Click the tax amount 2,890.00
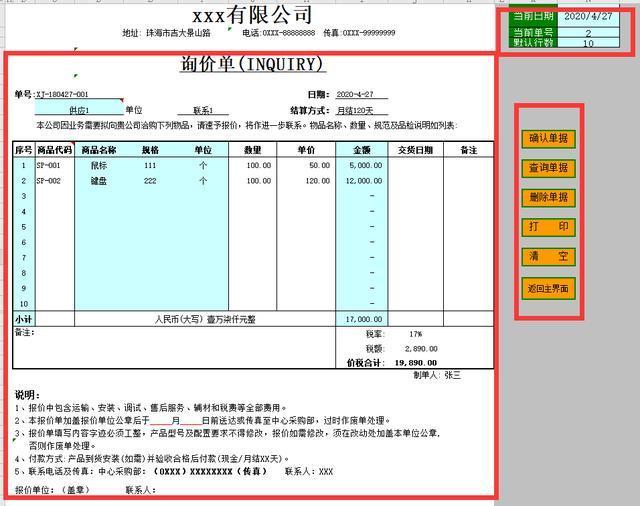This screenshot has width=640, height=506. (x=421, y=349)
